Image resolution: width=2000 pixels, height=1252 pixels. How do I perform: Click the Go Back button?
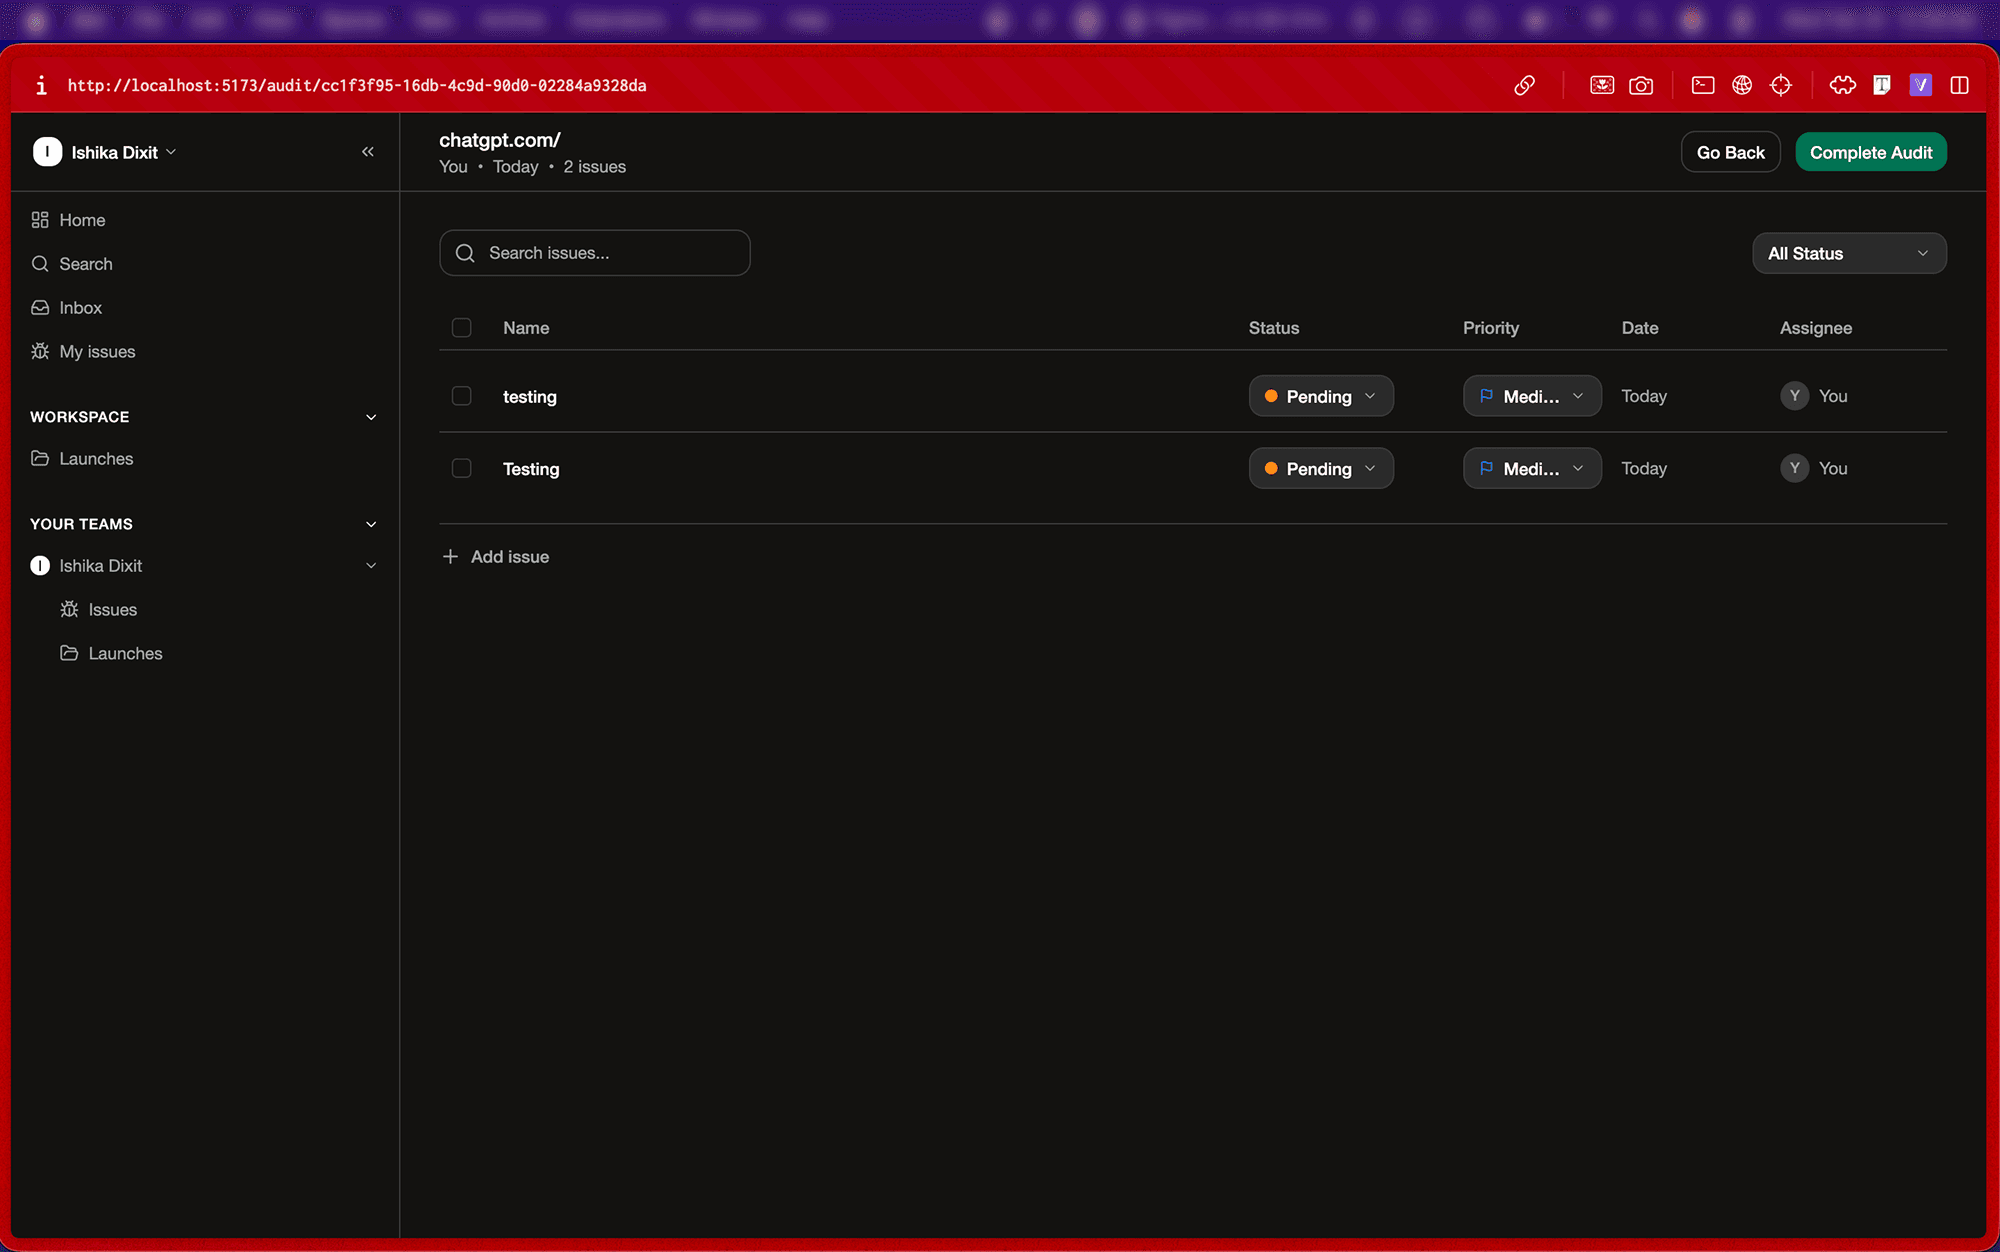pos(1730,152)
